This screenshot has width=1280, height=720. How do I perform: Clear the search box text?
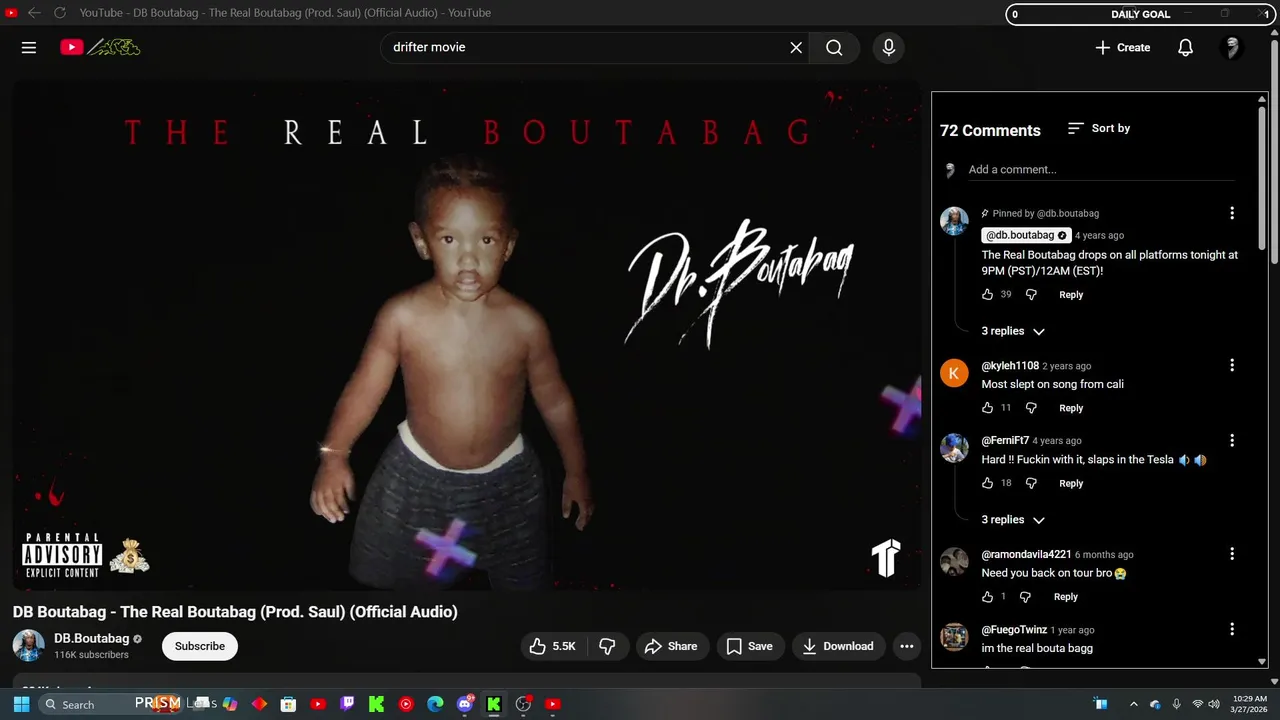click(796, 47)
